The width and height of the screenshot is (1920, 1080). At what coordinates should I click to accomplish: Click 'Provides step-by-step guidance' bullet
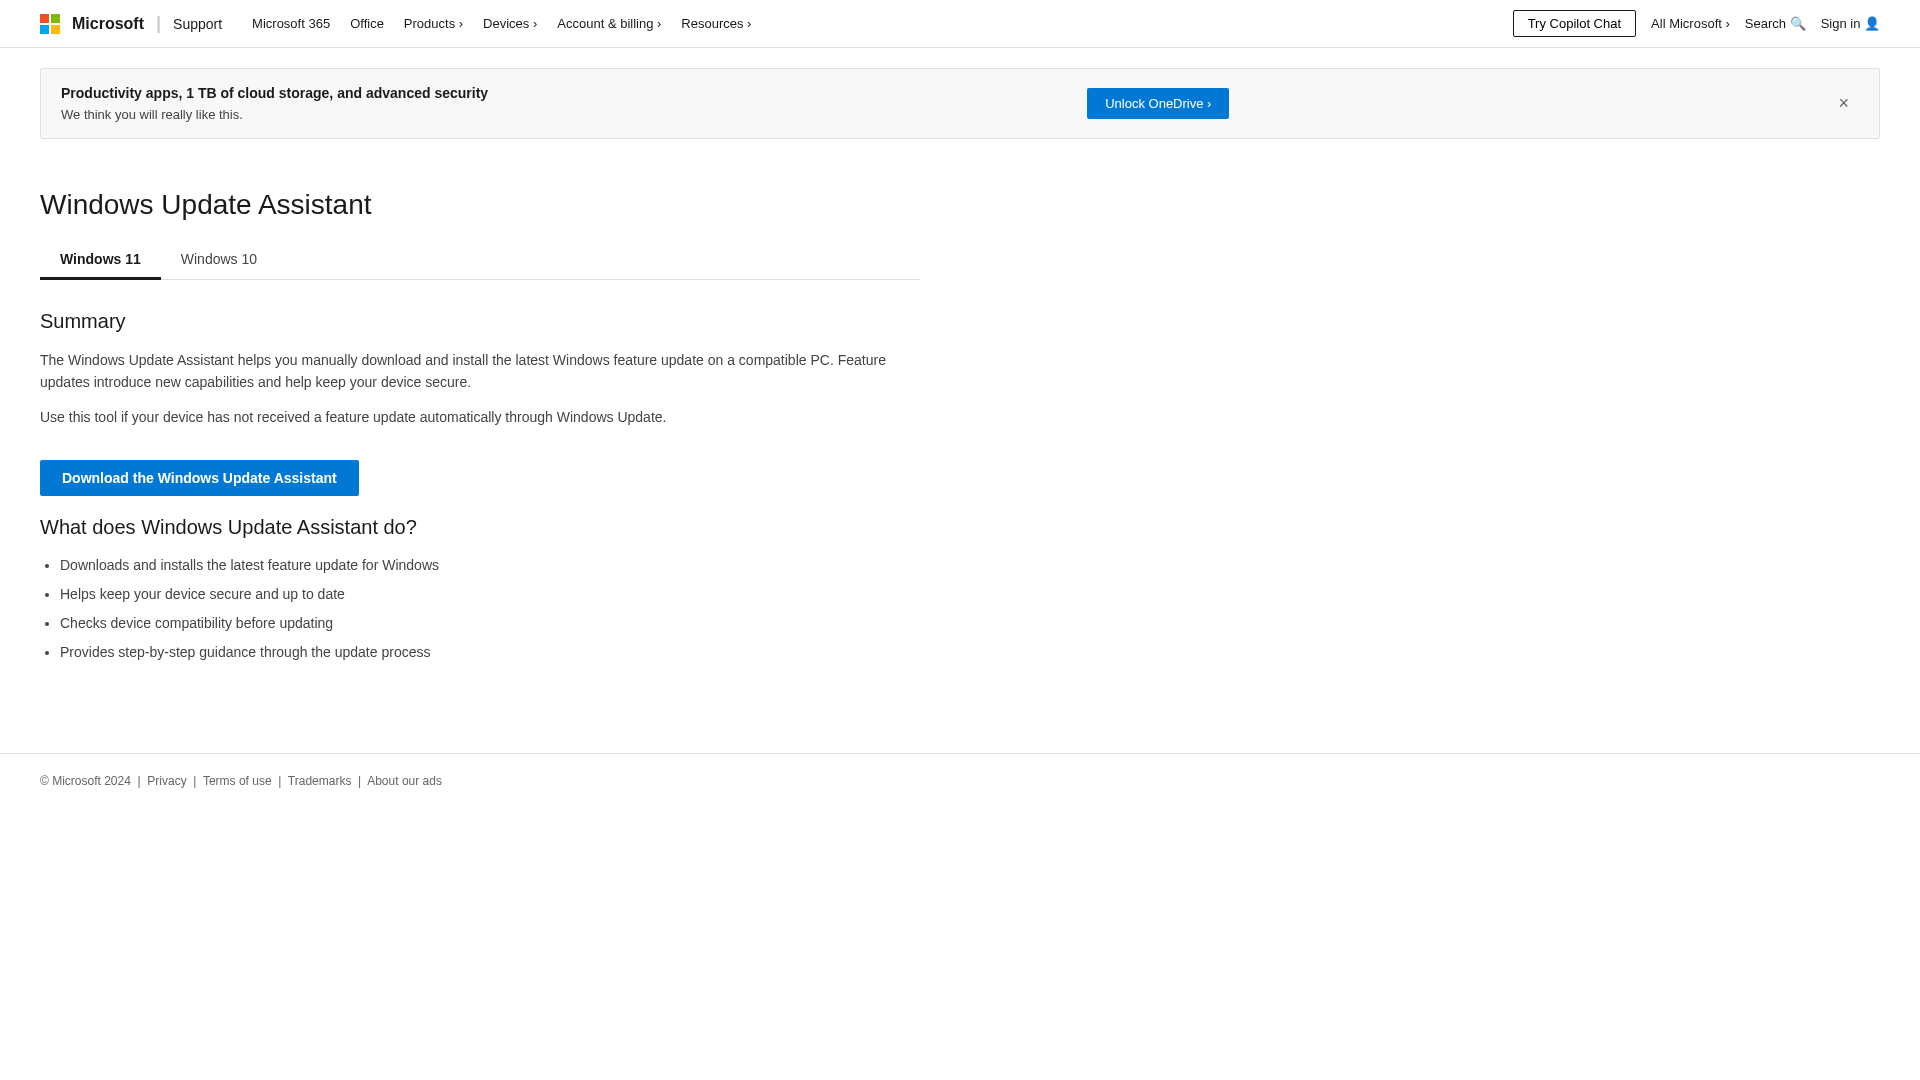point(245,652)
